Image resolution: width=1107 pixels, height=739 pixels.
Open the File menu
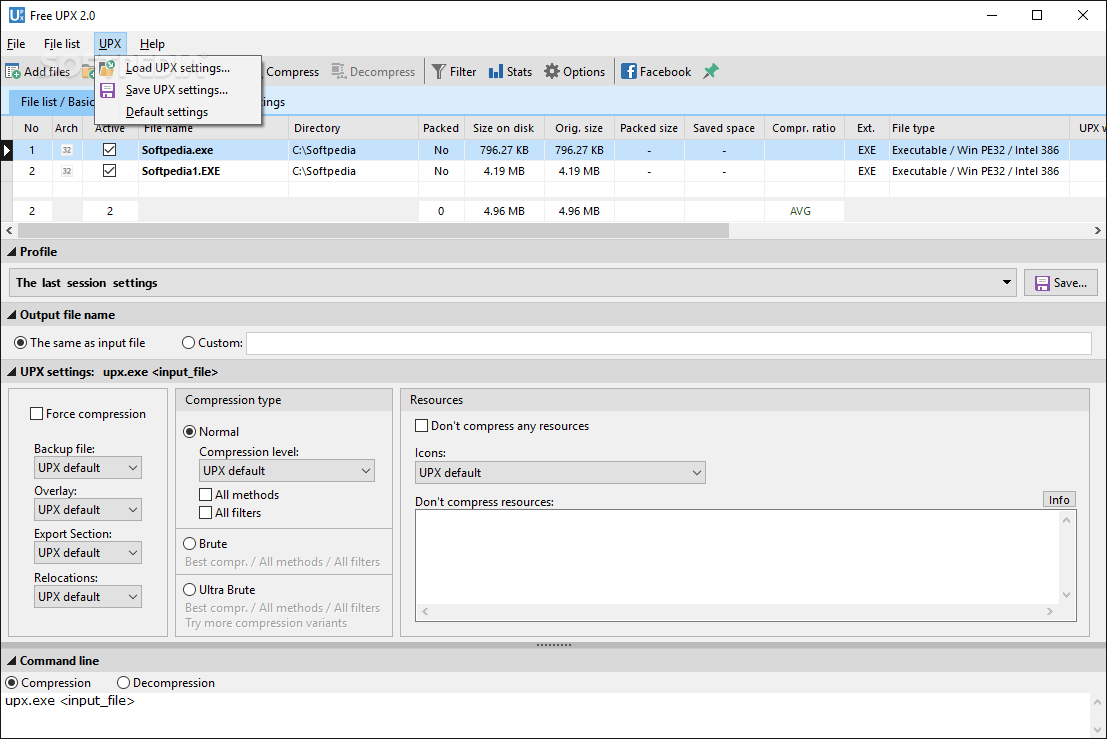point(16,44)
